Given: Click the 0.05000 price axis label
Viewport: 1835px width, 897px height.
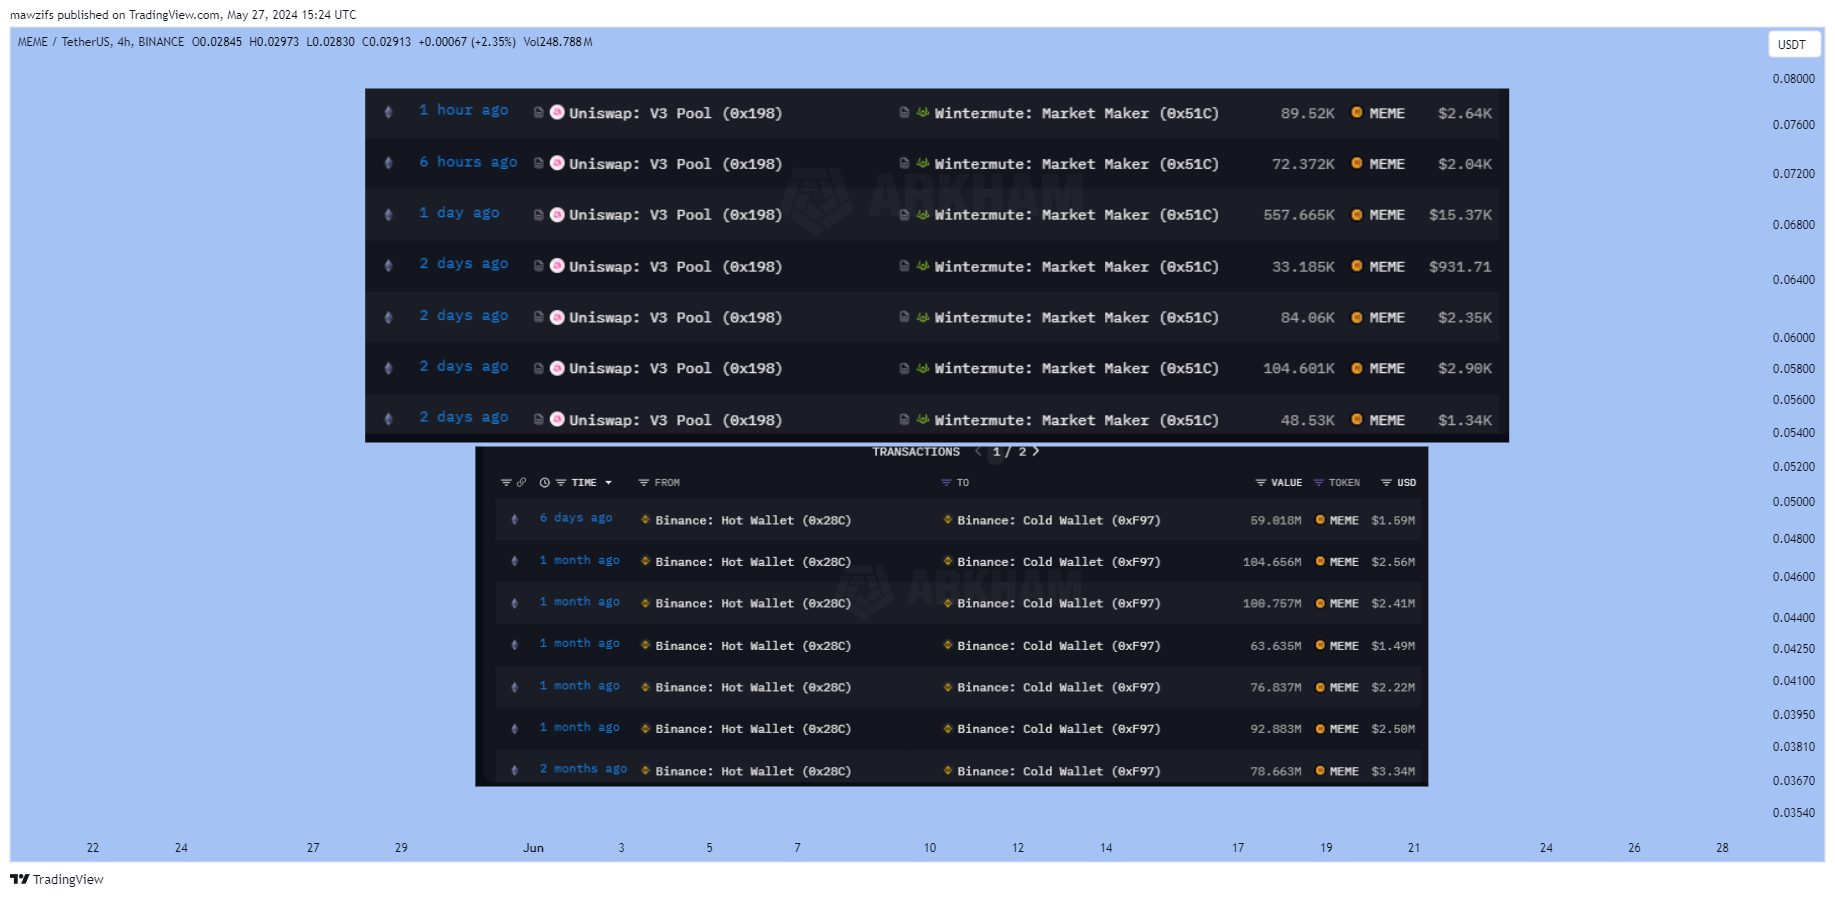Looking at the screenshot, I should pyautogui.click(x=1794, y=502).
